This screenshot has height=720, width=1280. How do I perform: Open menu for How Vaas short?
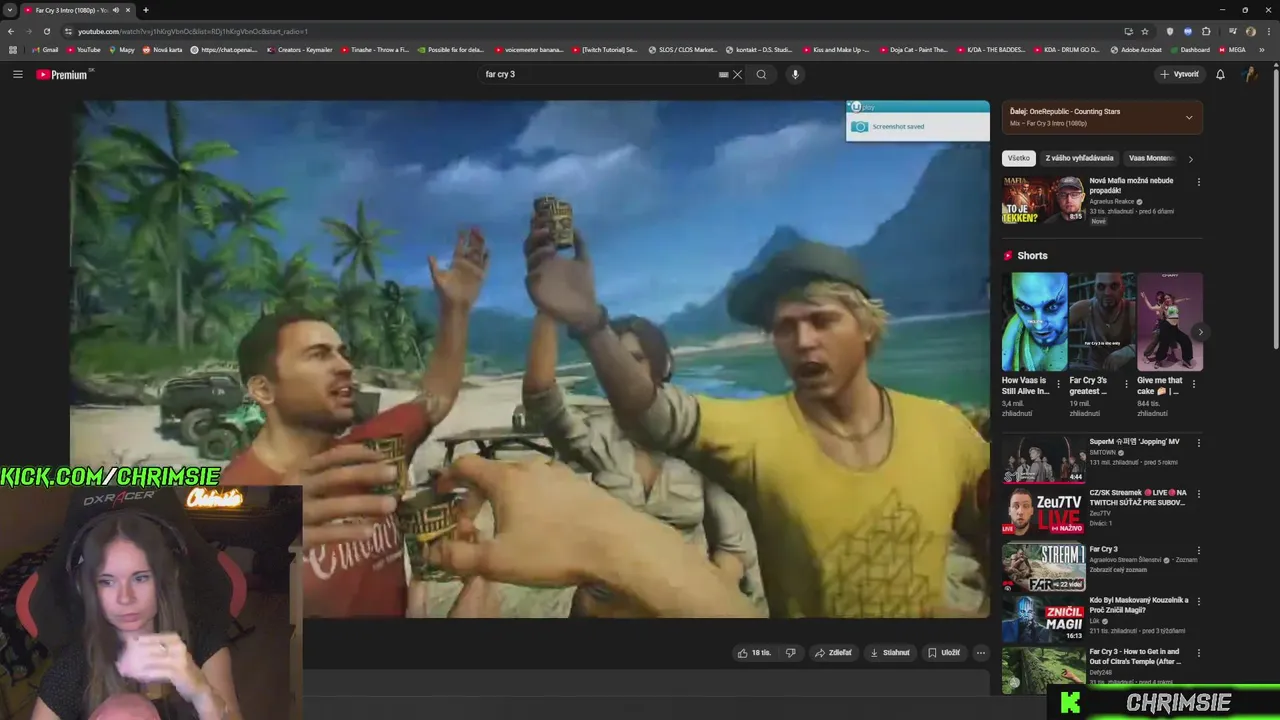pyautogui.click(x=1058, y=383)
